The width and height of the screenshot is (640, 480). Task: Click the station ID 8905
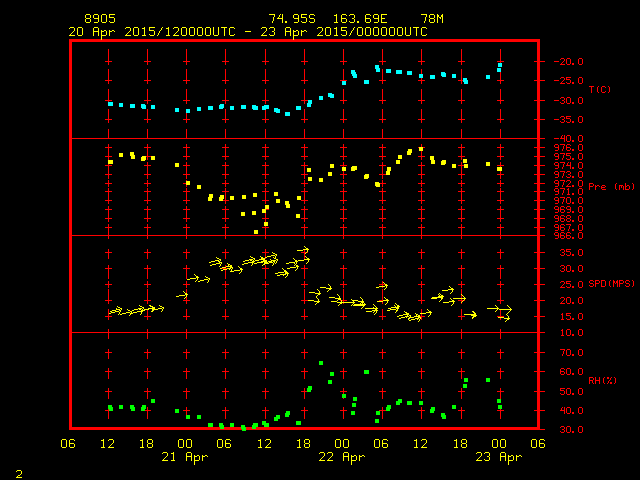[100, 19]
